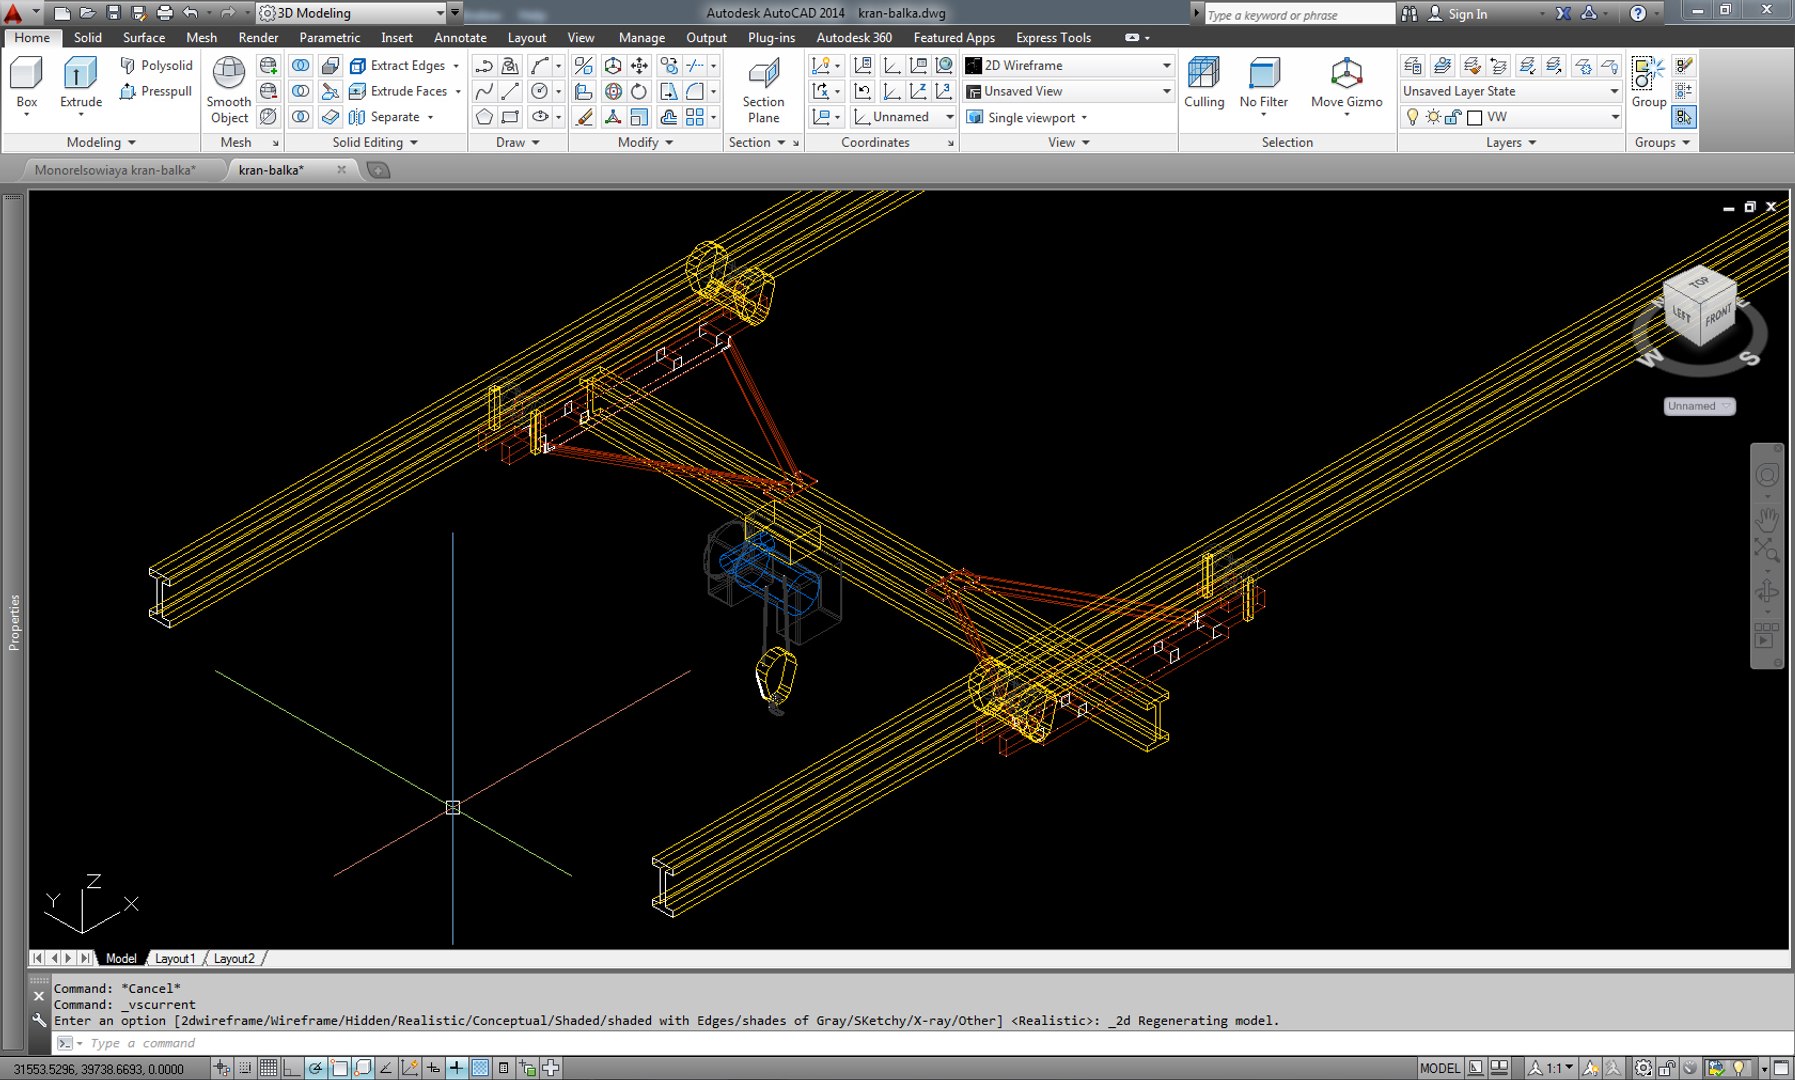
Task: Toggle Polar Tracking in status bar
Action: click(315, 1068)
